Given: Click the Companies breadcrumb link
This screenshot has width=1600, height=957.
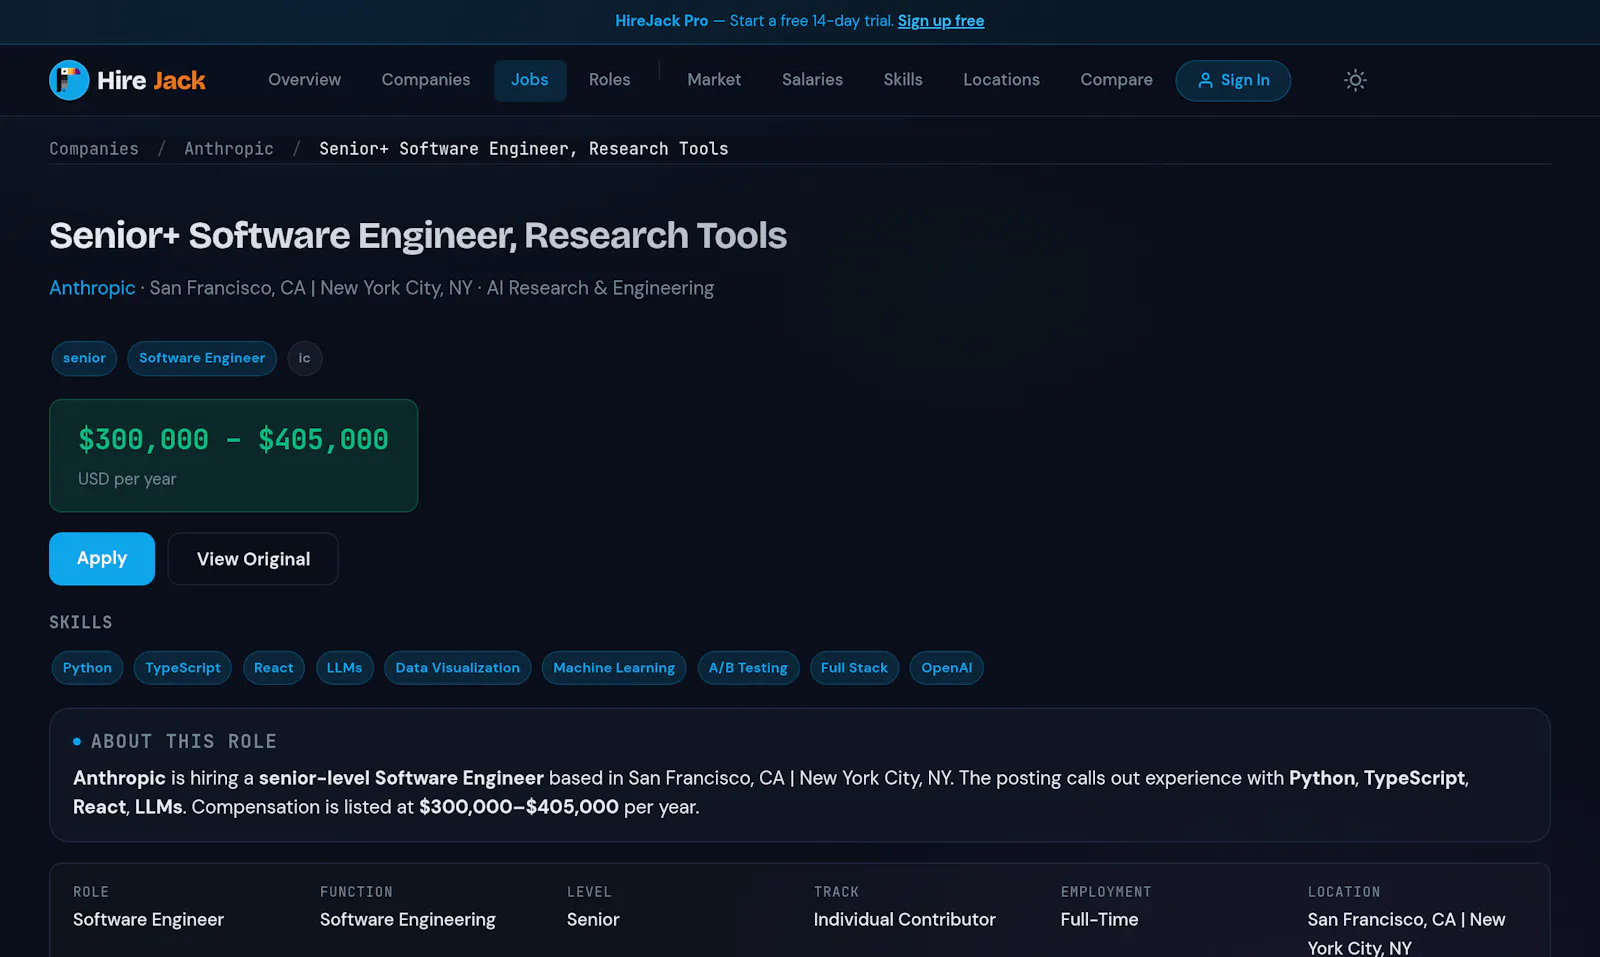Looking at the screenshot, I should point(94,149).
